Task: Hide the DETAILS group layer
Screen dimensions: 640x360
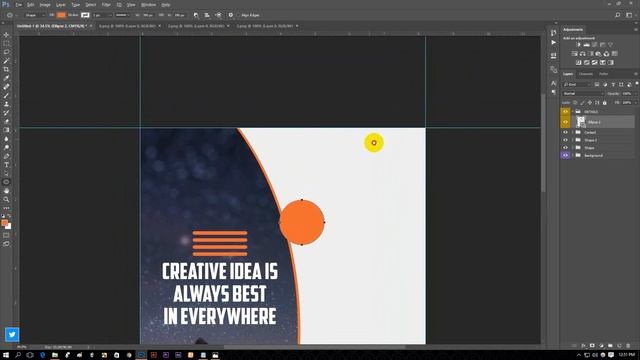Action: click(x=565, y=111)
